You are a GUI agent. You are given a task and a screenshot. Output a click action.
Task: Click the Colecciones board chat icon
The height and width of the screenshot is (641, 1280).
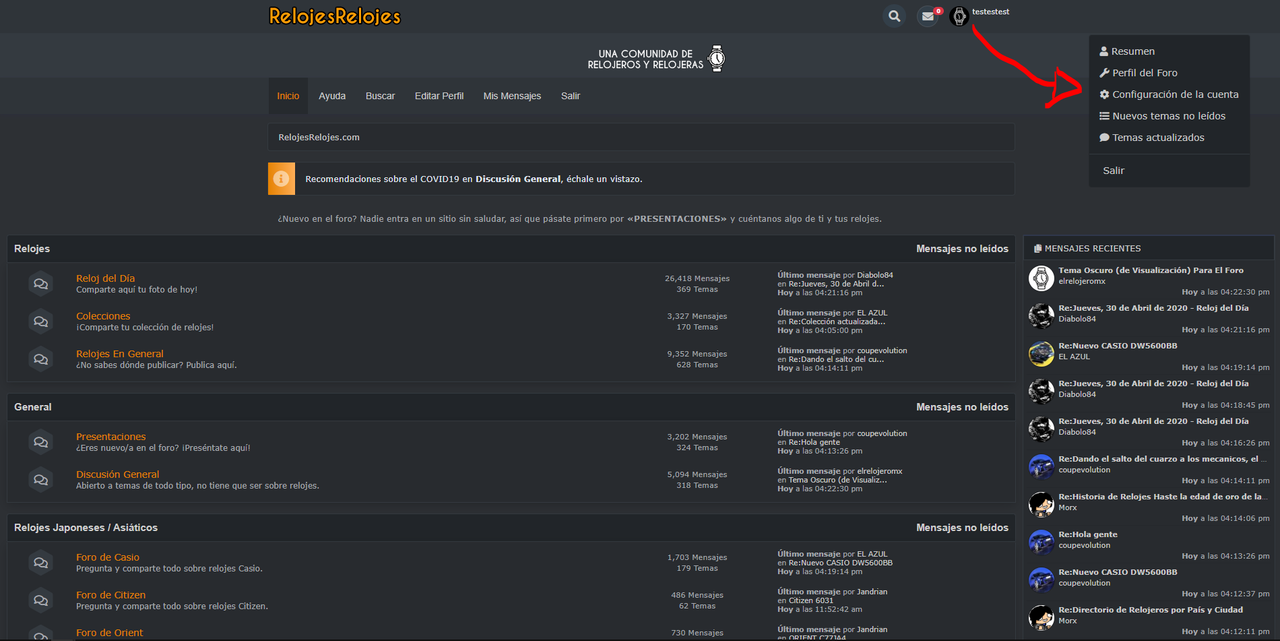click(40, 322)
